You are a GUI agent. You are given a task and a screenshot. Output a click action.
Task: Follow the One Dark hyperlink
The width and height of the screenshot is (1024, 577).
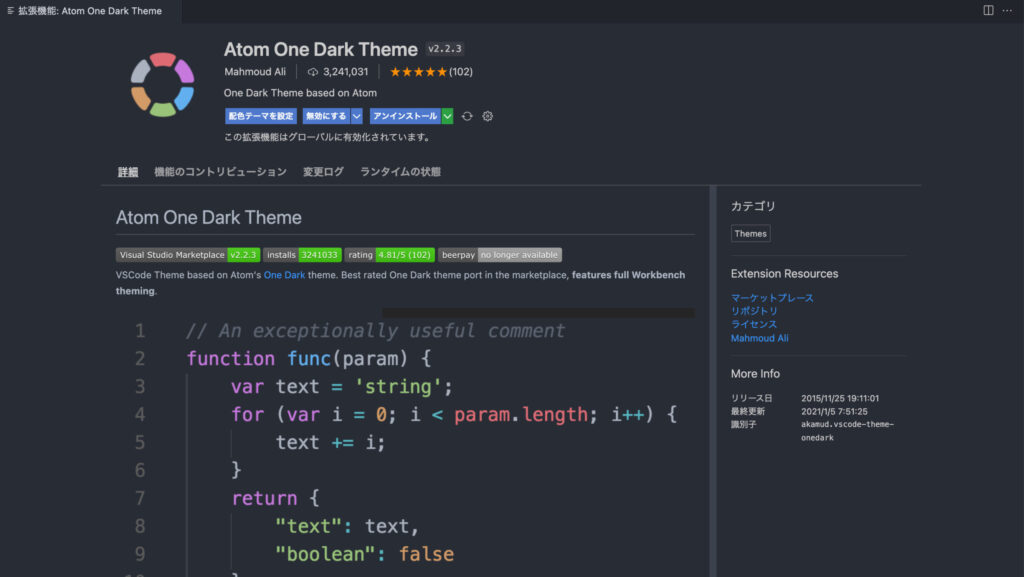pyautogui.click(x=284, y=275)
